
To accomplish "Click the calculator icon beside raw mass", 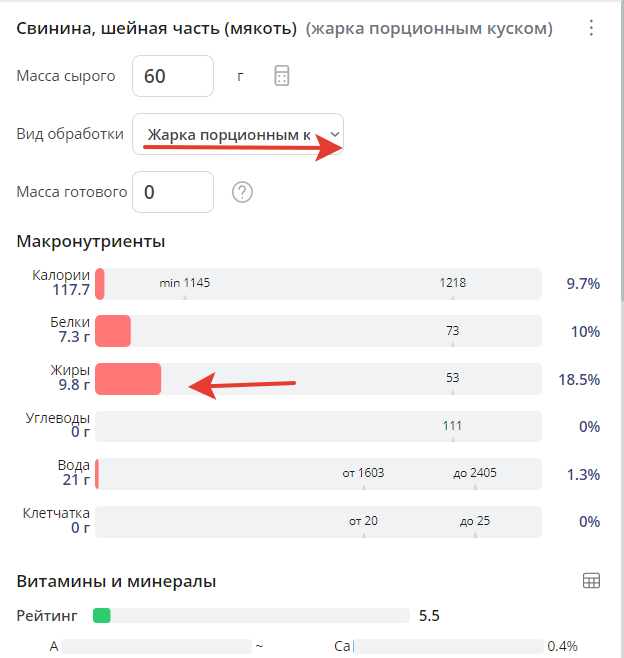I will 282,76.
